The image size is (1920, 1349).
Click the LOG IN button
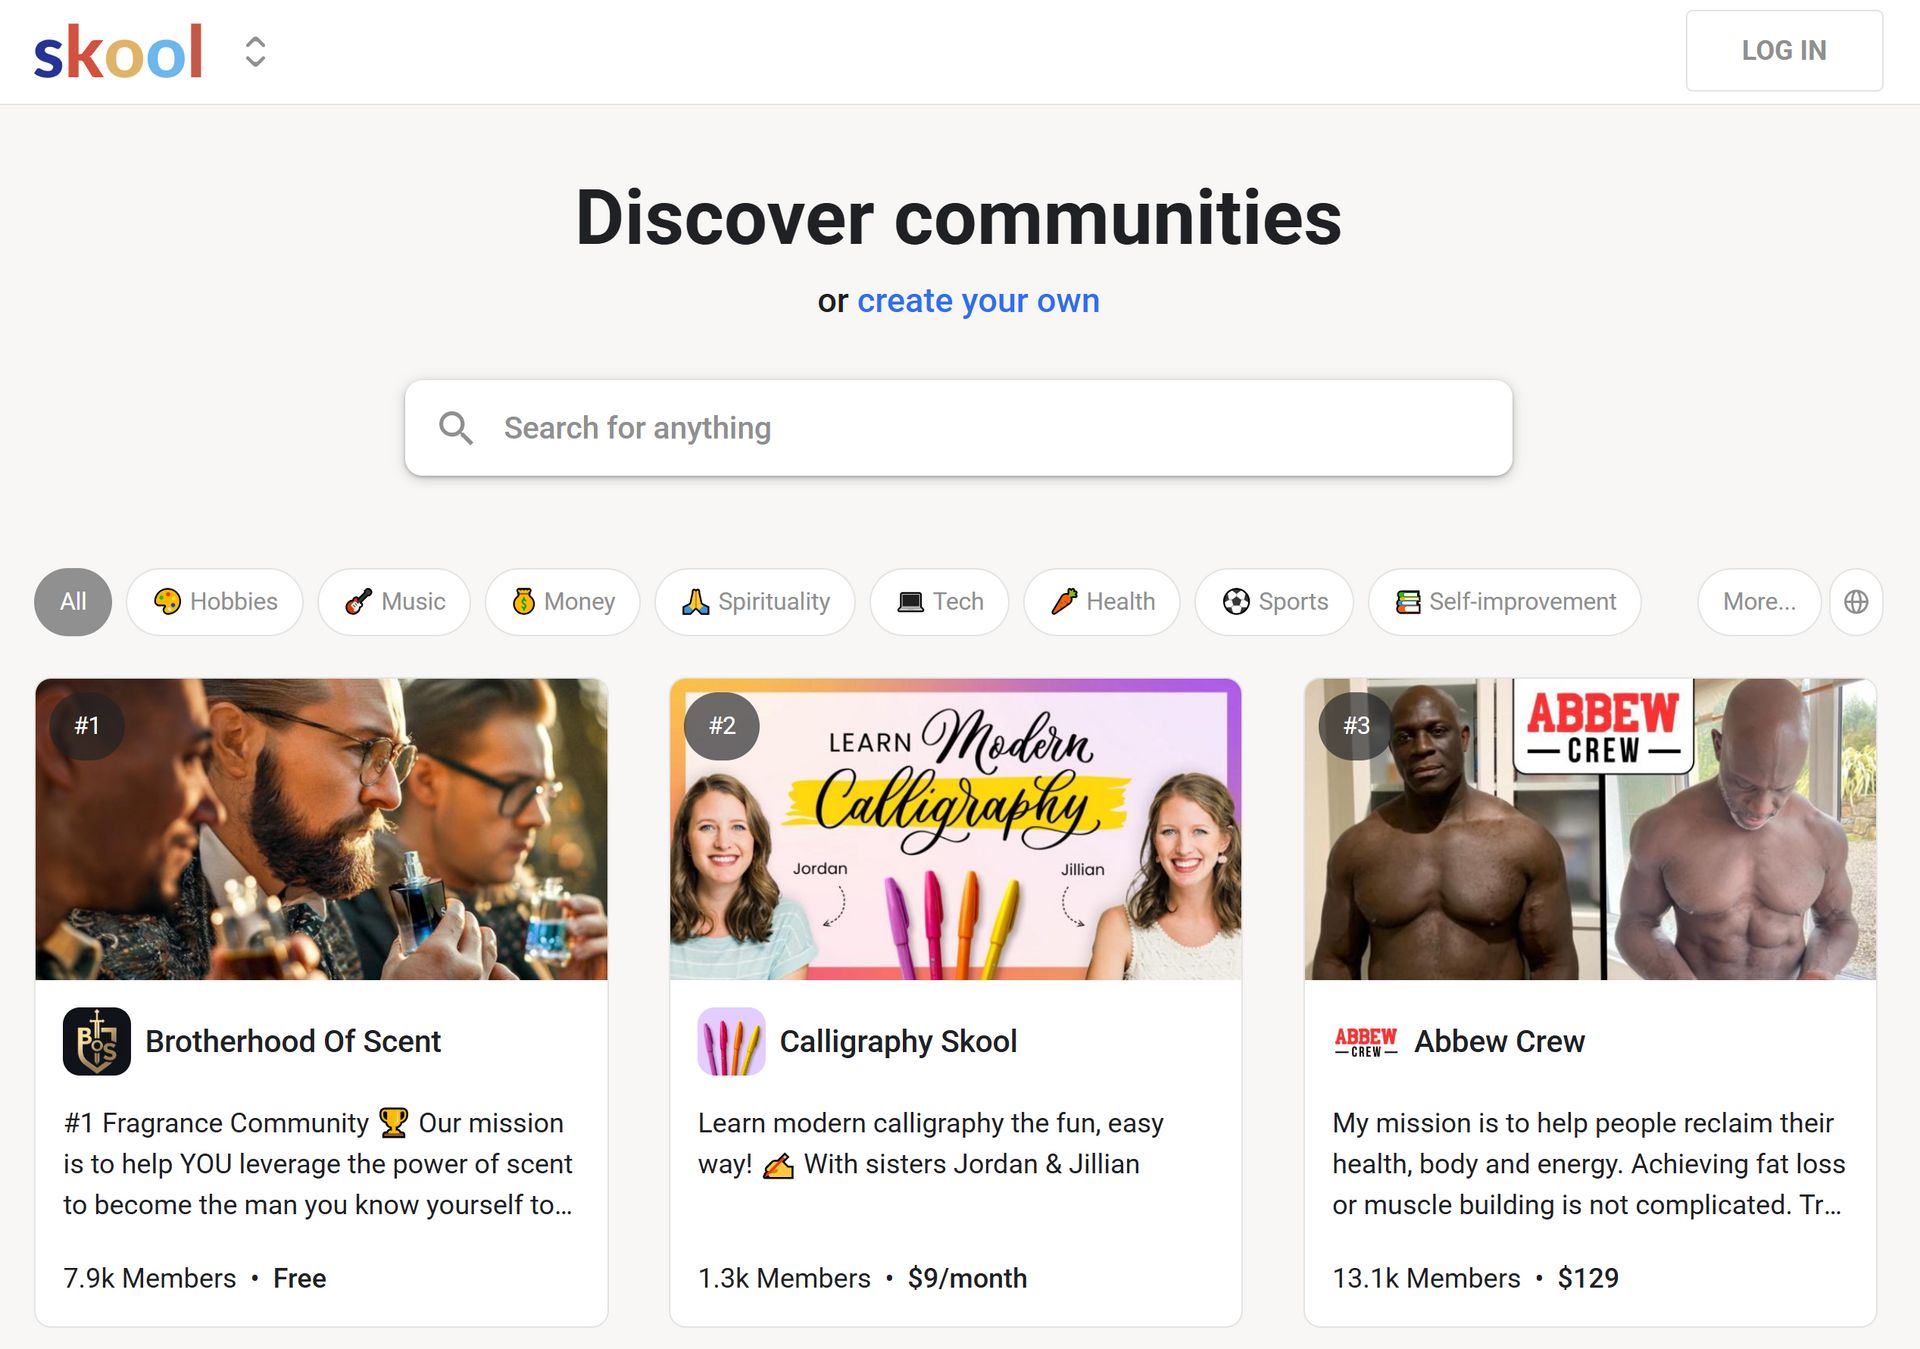pyautogui.click(x=1784, y=51)
